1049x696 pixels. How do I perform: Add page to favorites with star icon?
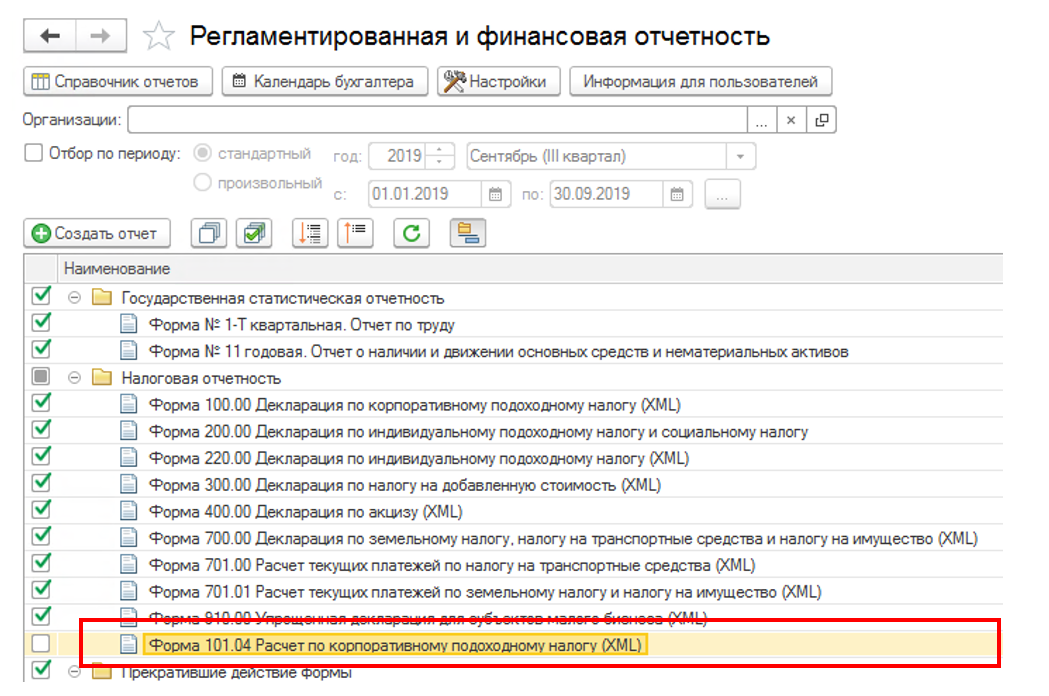pos(158,38)
